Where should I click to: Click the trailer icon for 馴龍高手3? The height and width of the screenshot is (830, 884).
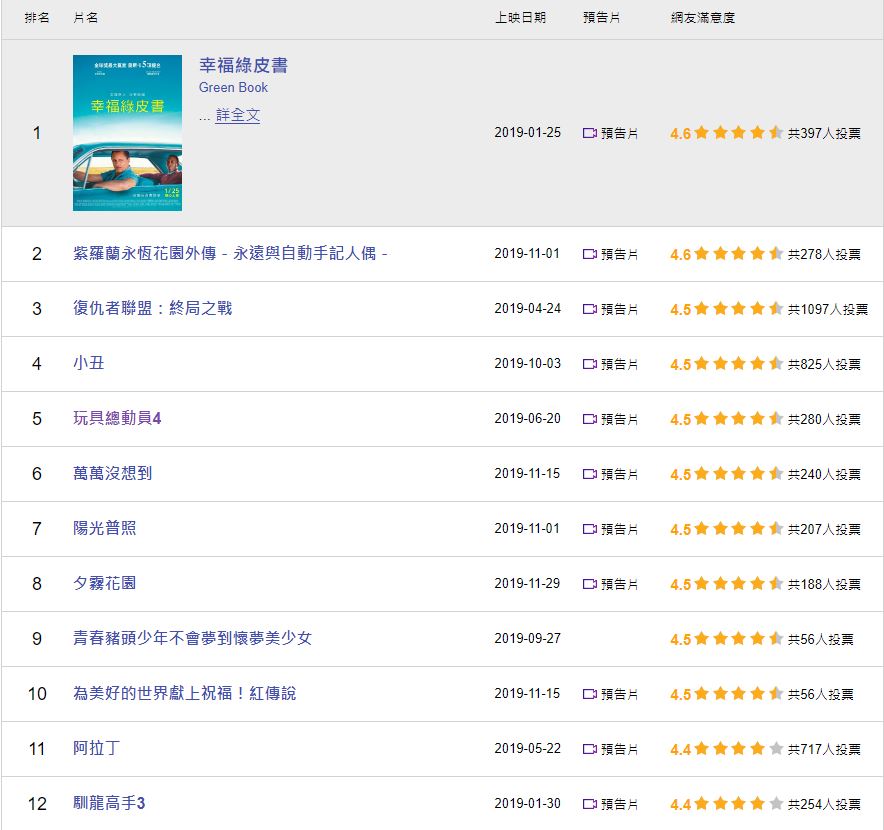coord(590,804)
